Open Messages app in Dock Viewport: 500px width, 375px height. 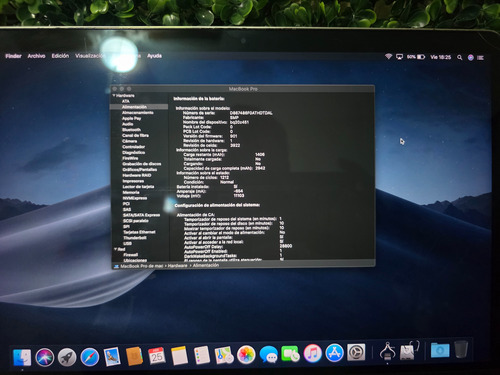point(269,354)
